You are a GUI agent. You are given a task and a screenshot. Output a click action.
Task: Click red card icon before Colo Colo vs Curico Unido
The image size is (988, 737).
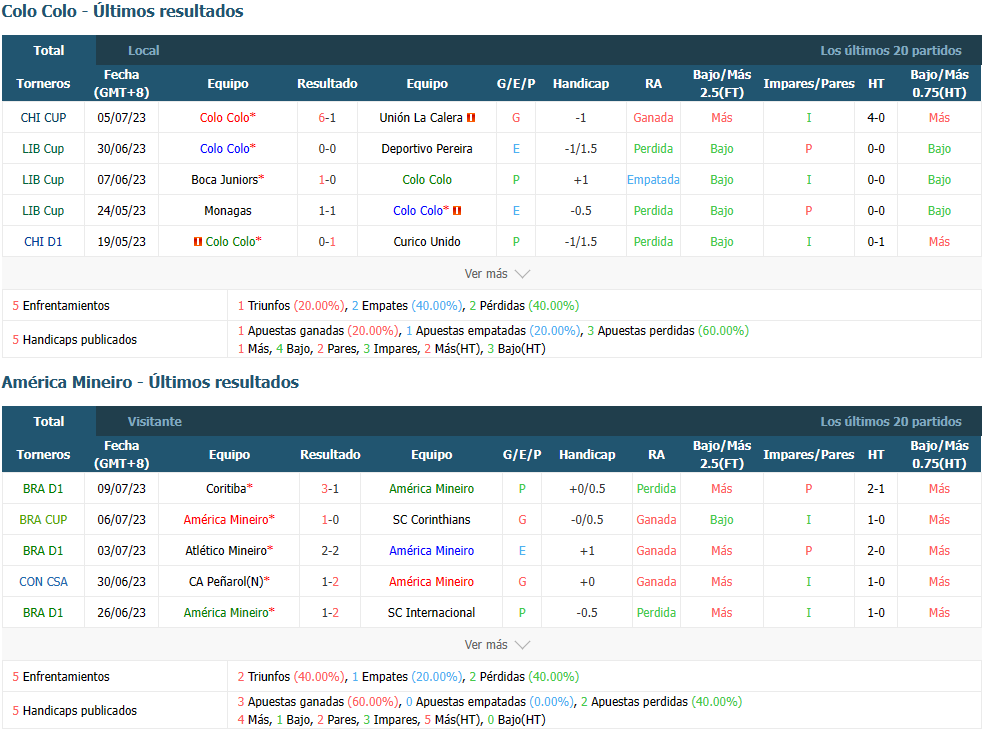click(x=198, y=242)
